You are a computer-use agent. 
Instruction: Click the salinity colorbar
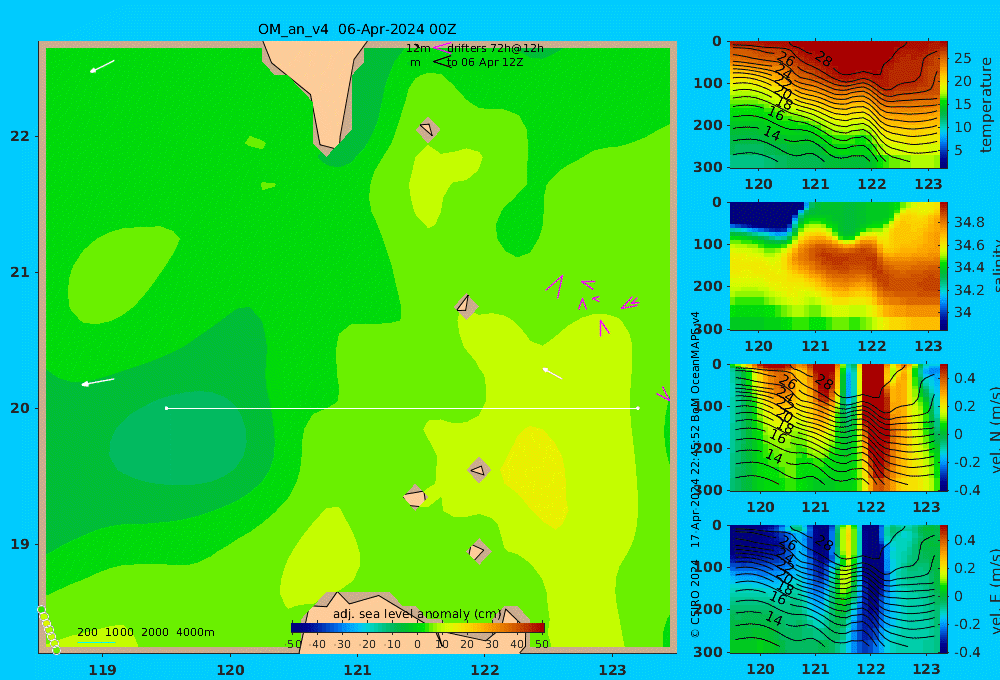tap(944, 266)
